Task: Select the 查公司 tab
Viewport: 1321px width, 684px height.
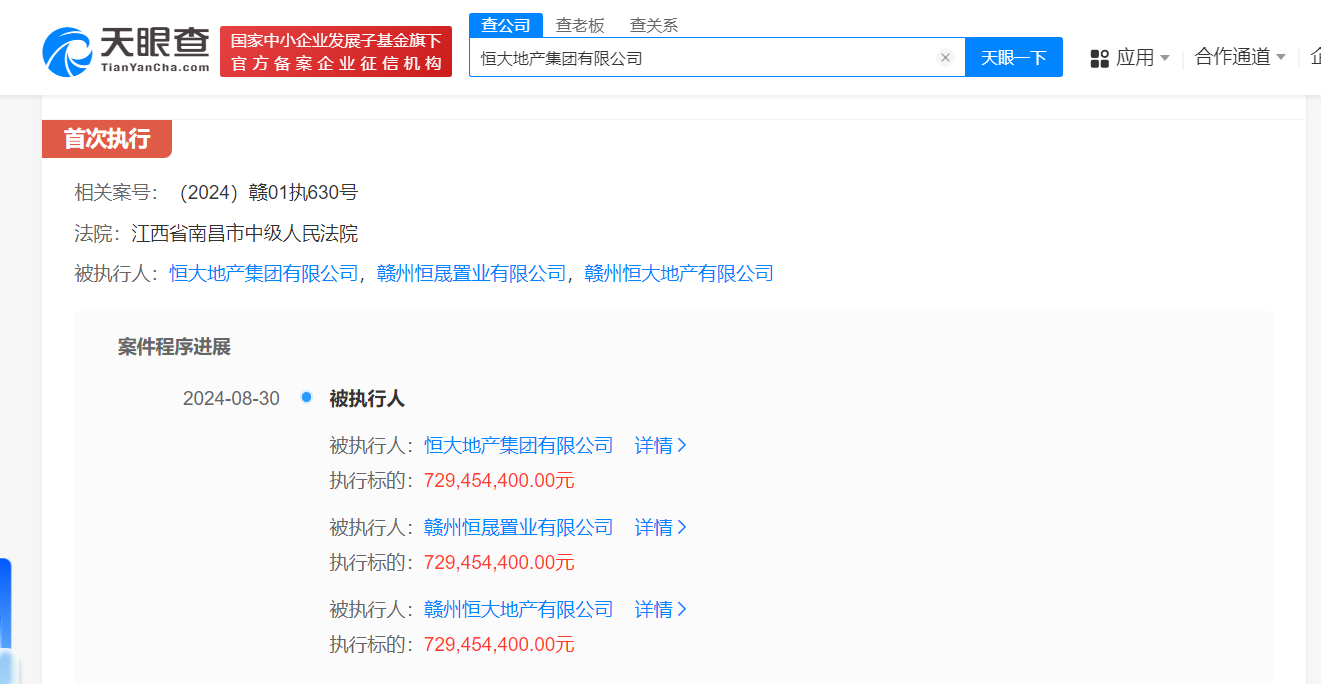Action: (506, 24)
